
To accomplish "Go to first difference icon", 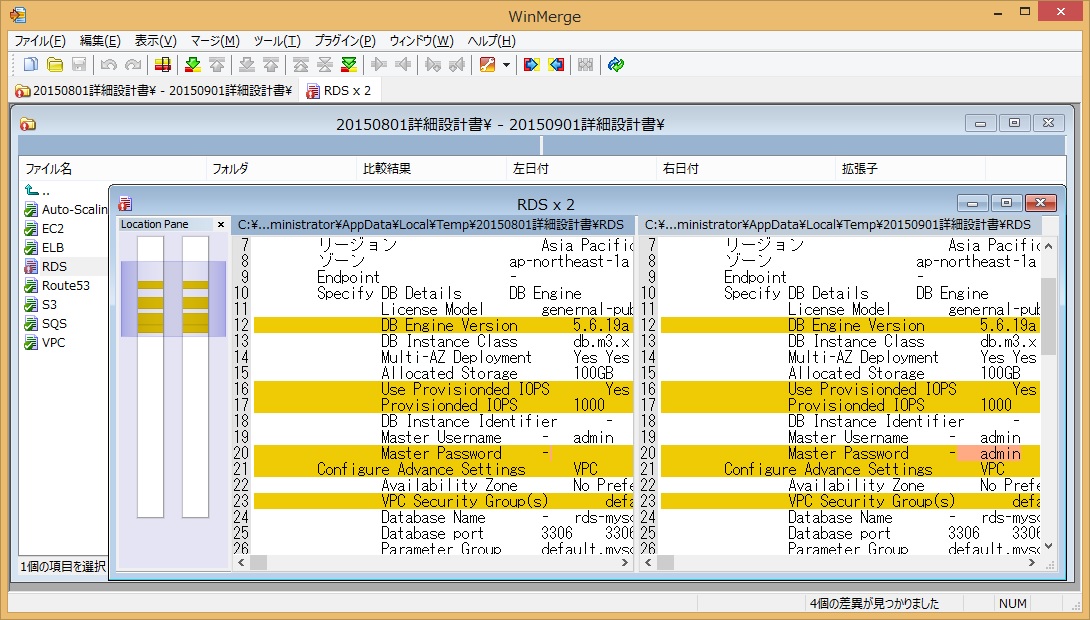I will [301, 65].
